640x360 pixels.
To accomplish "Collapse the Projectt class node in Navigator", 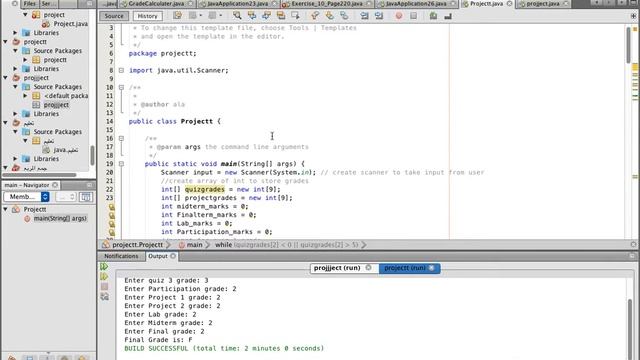I will pyautogui.click(x=6, y=209).
